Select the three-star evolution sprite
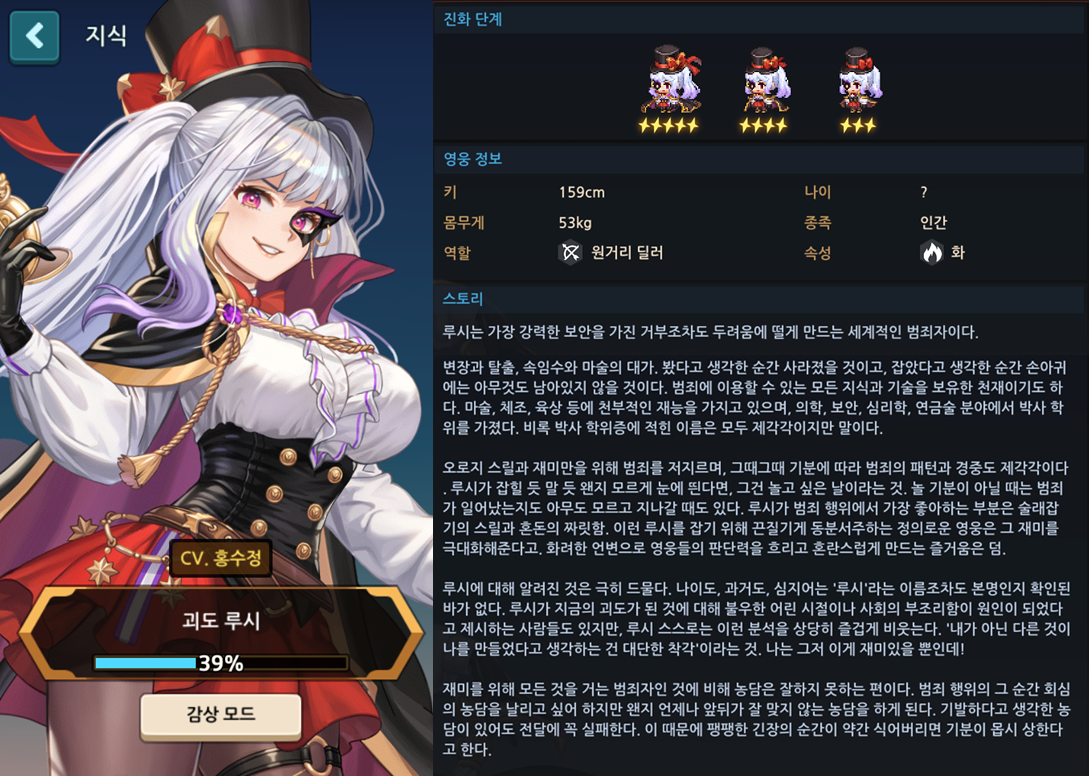 pyautogui.click(x=858, y=81)
